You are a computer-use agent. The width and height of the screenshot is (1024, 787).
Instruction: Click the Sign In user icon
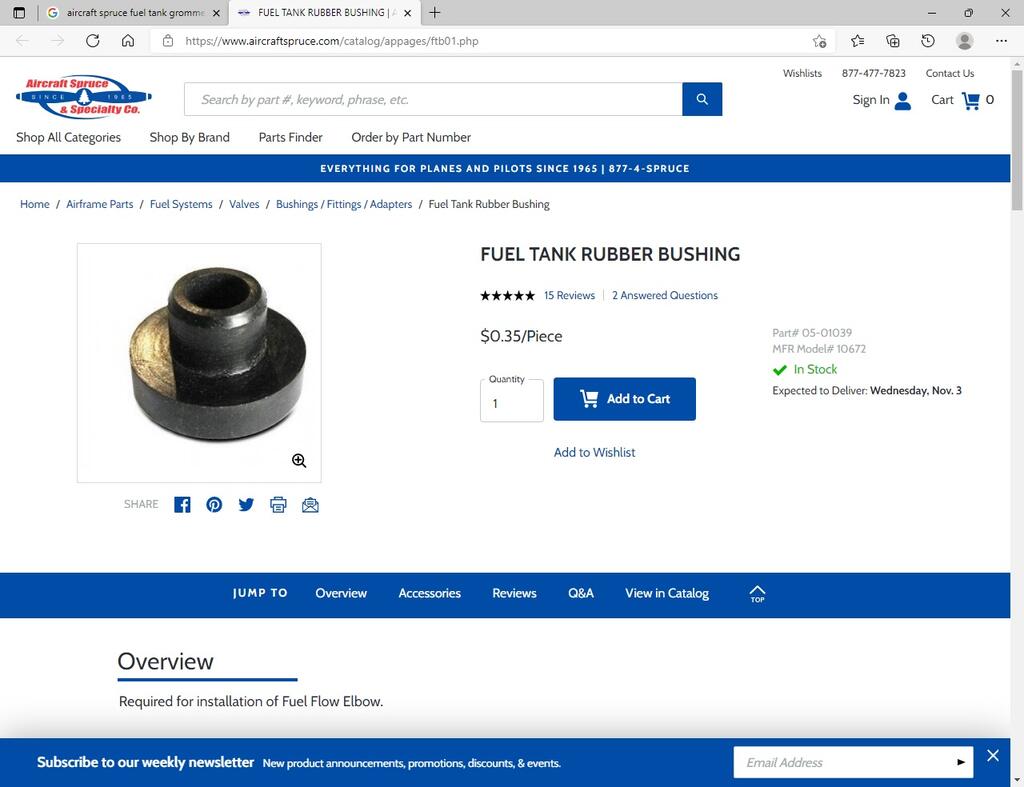(x=903, y=101)
